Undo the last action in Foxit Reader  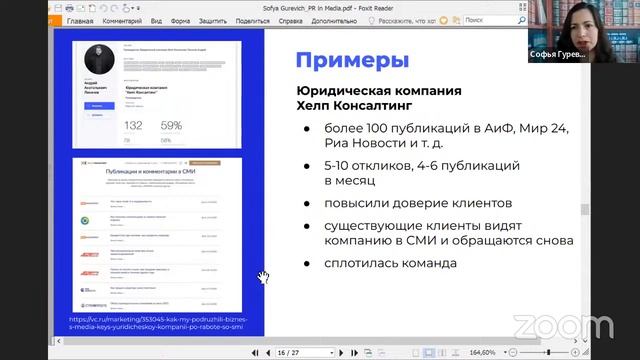coord(103,8)
